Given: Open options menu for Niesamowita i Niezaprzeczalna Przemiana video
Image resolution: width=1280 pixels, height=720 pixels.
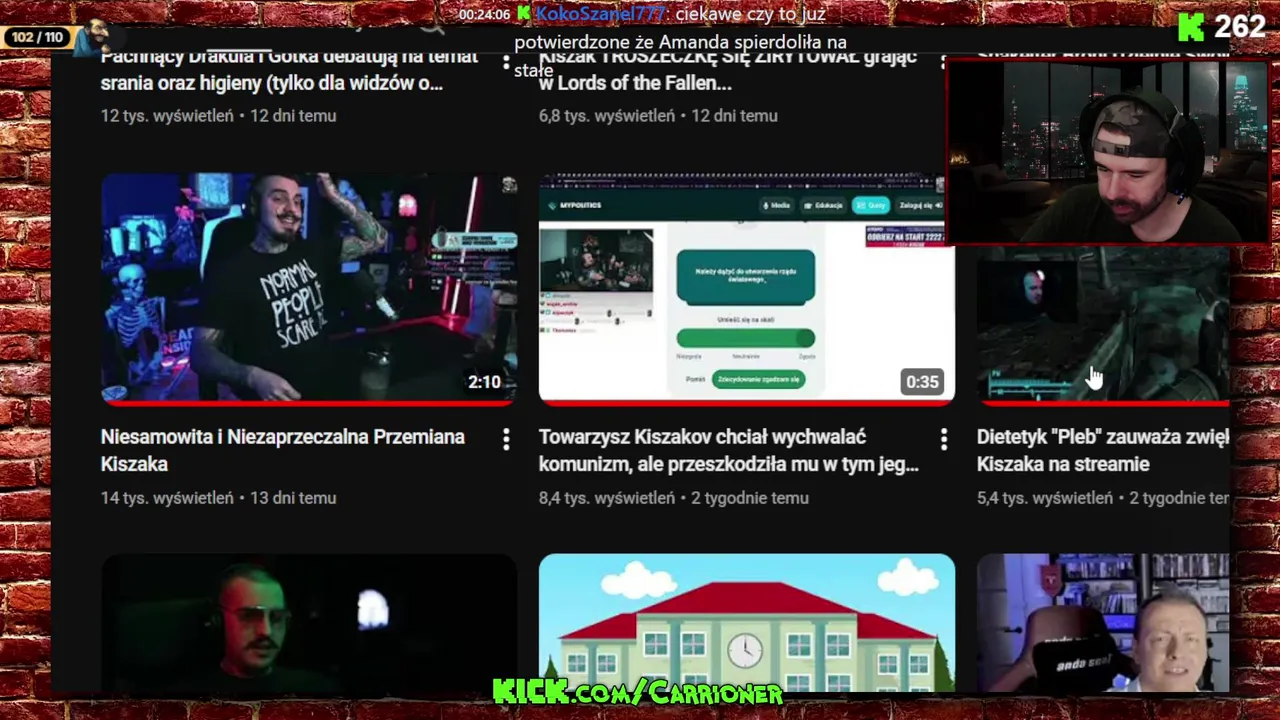Looking at the screenshot, I should coord(506,438).
